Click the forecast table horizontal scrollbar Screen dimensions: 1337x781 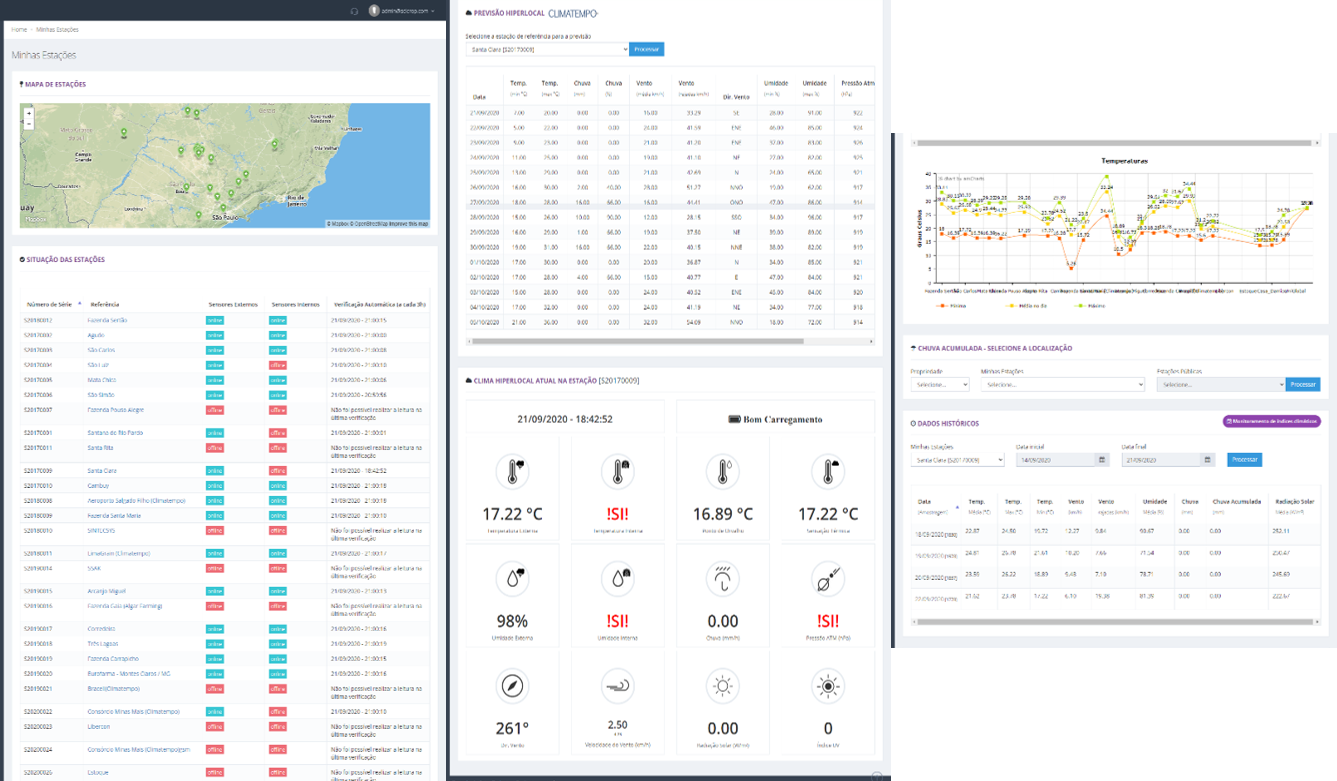click(640, 341)
